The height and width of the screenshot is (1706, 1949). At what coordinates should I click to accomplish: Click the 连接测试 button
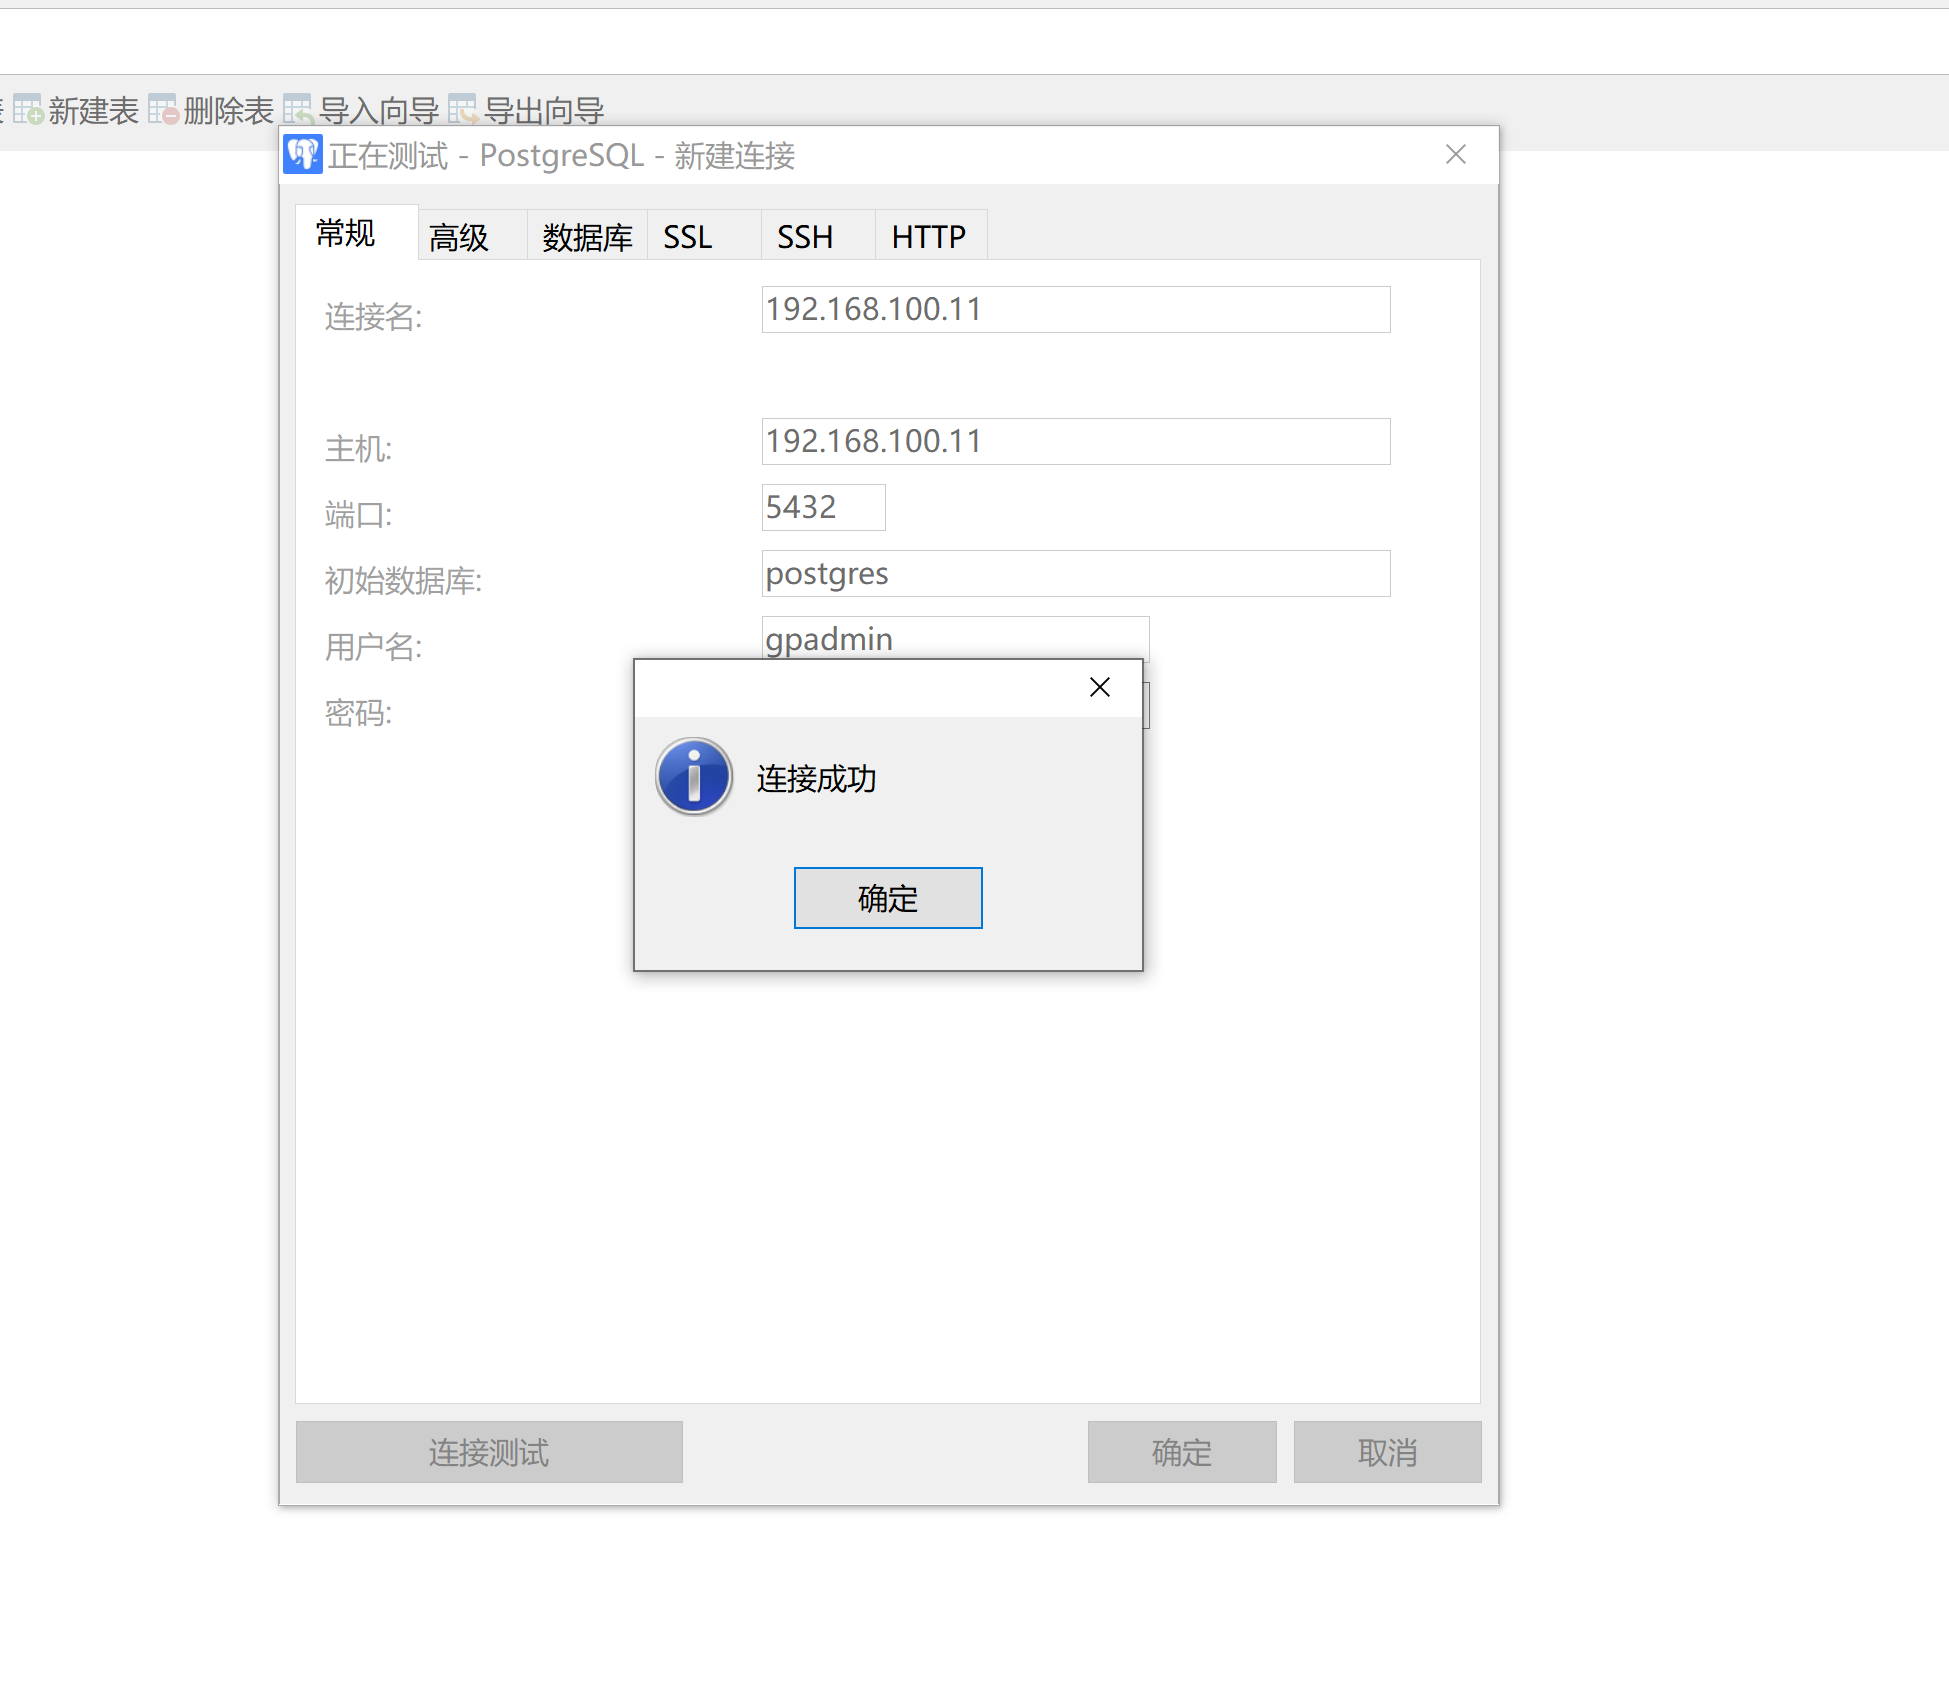(489, 1452)
